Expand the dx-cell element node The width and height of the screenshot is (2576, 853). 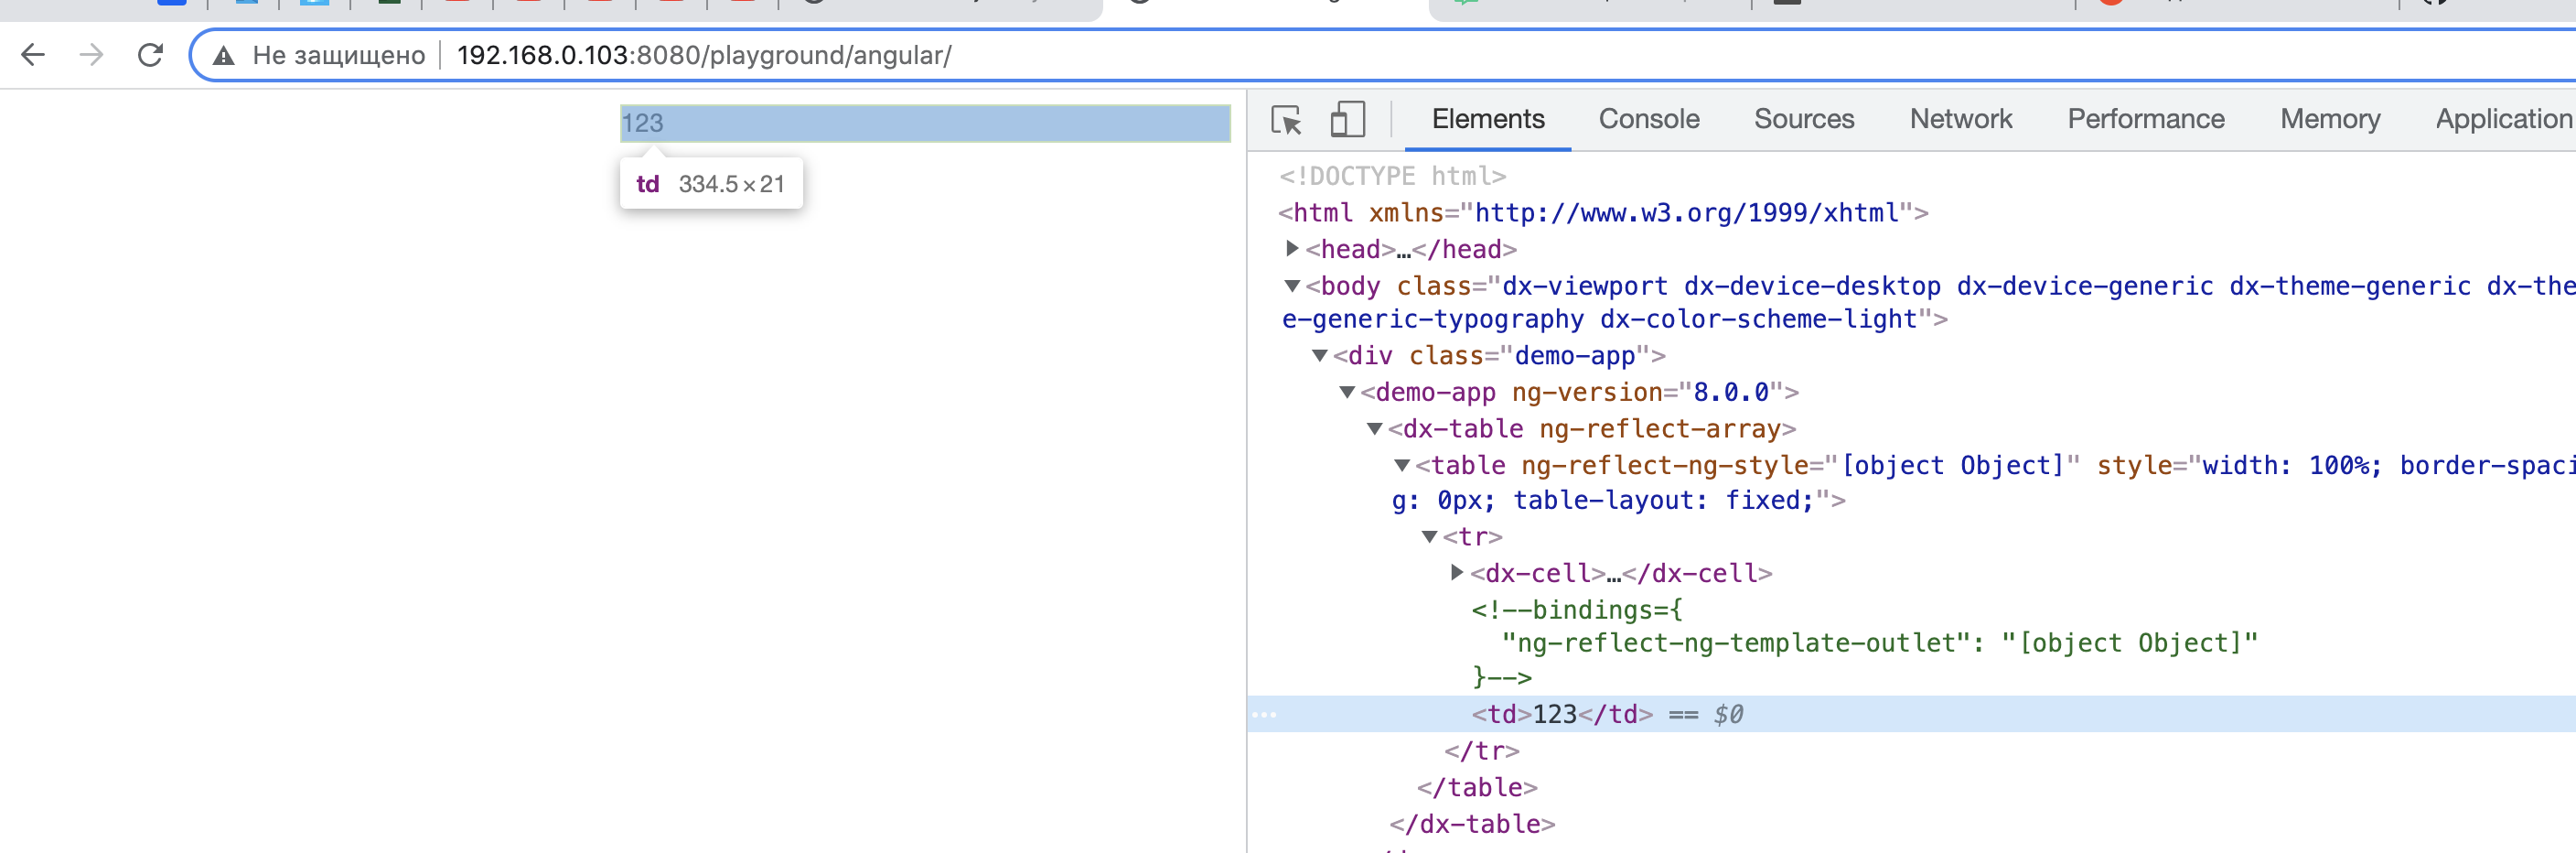coord(1456,572)
